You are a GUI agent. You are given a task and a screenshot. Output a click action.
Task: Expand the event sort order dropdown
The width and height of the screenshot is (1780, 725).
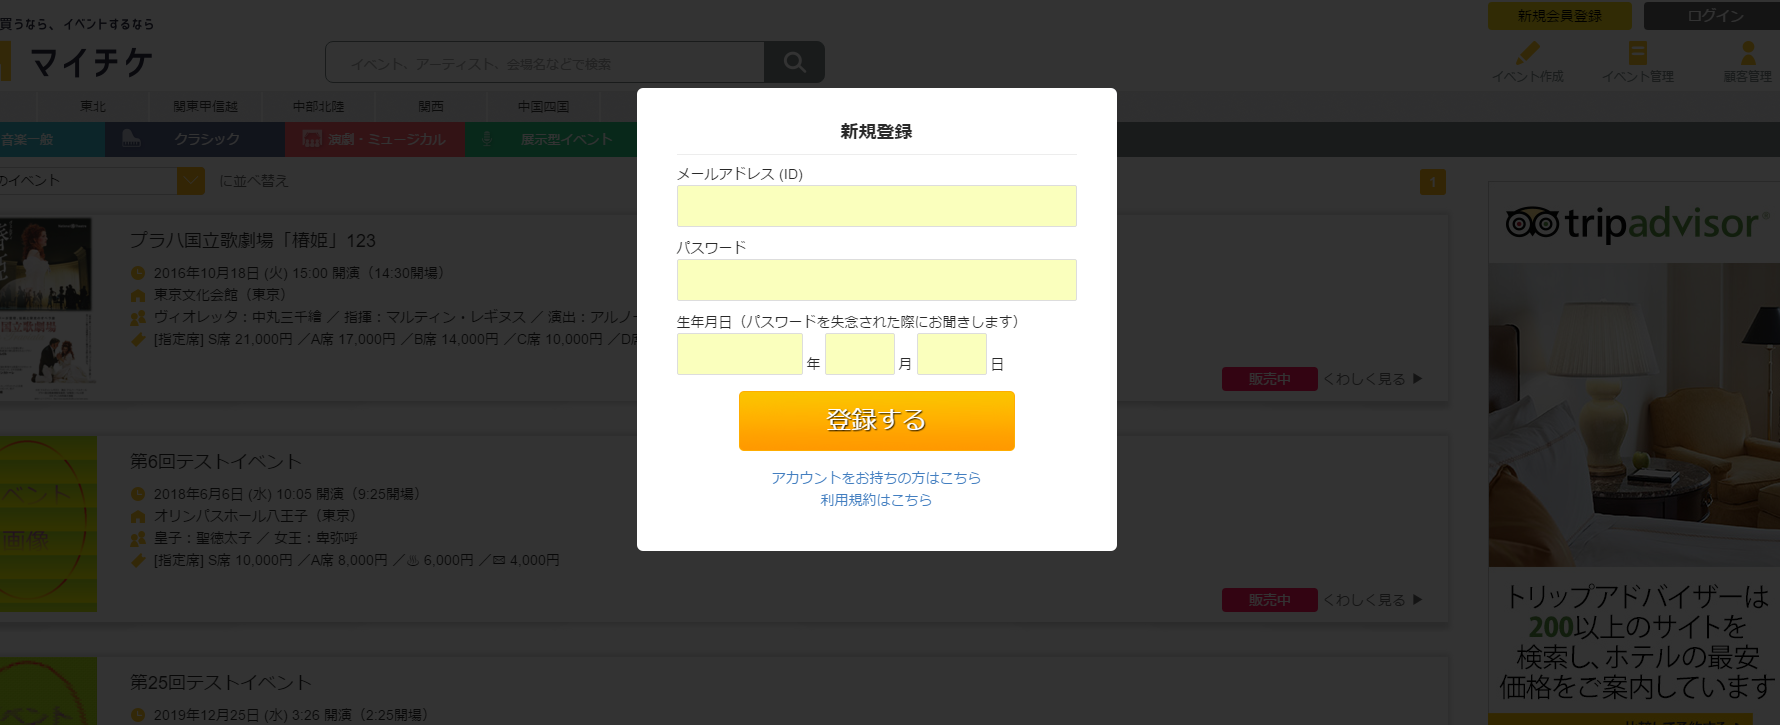[190, 181]
